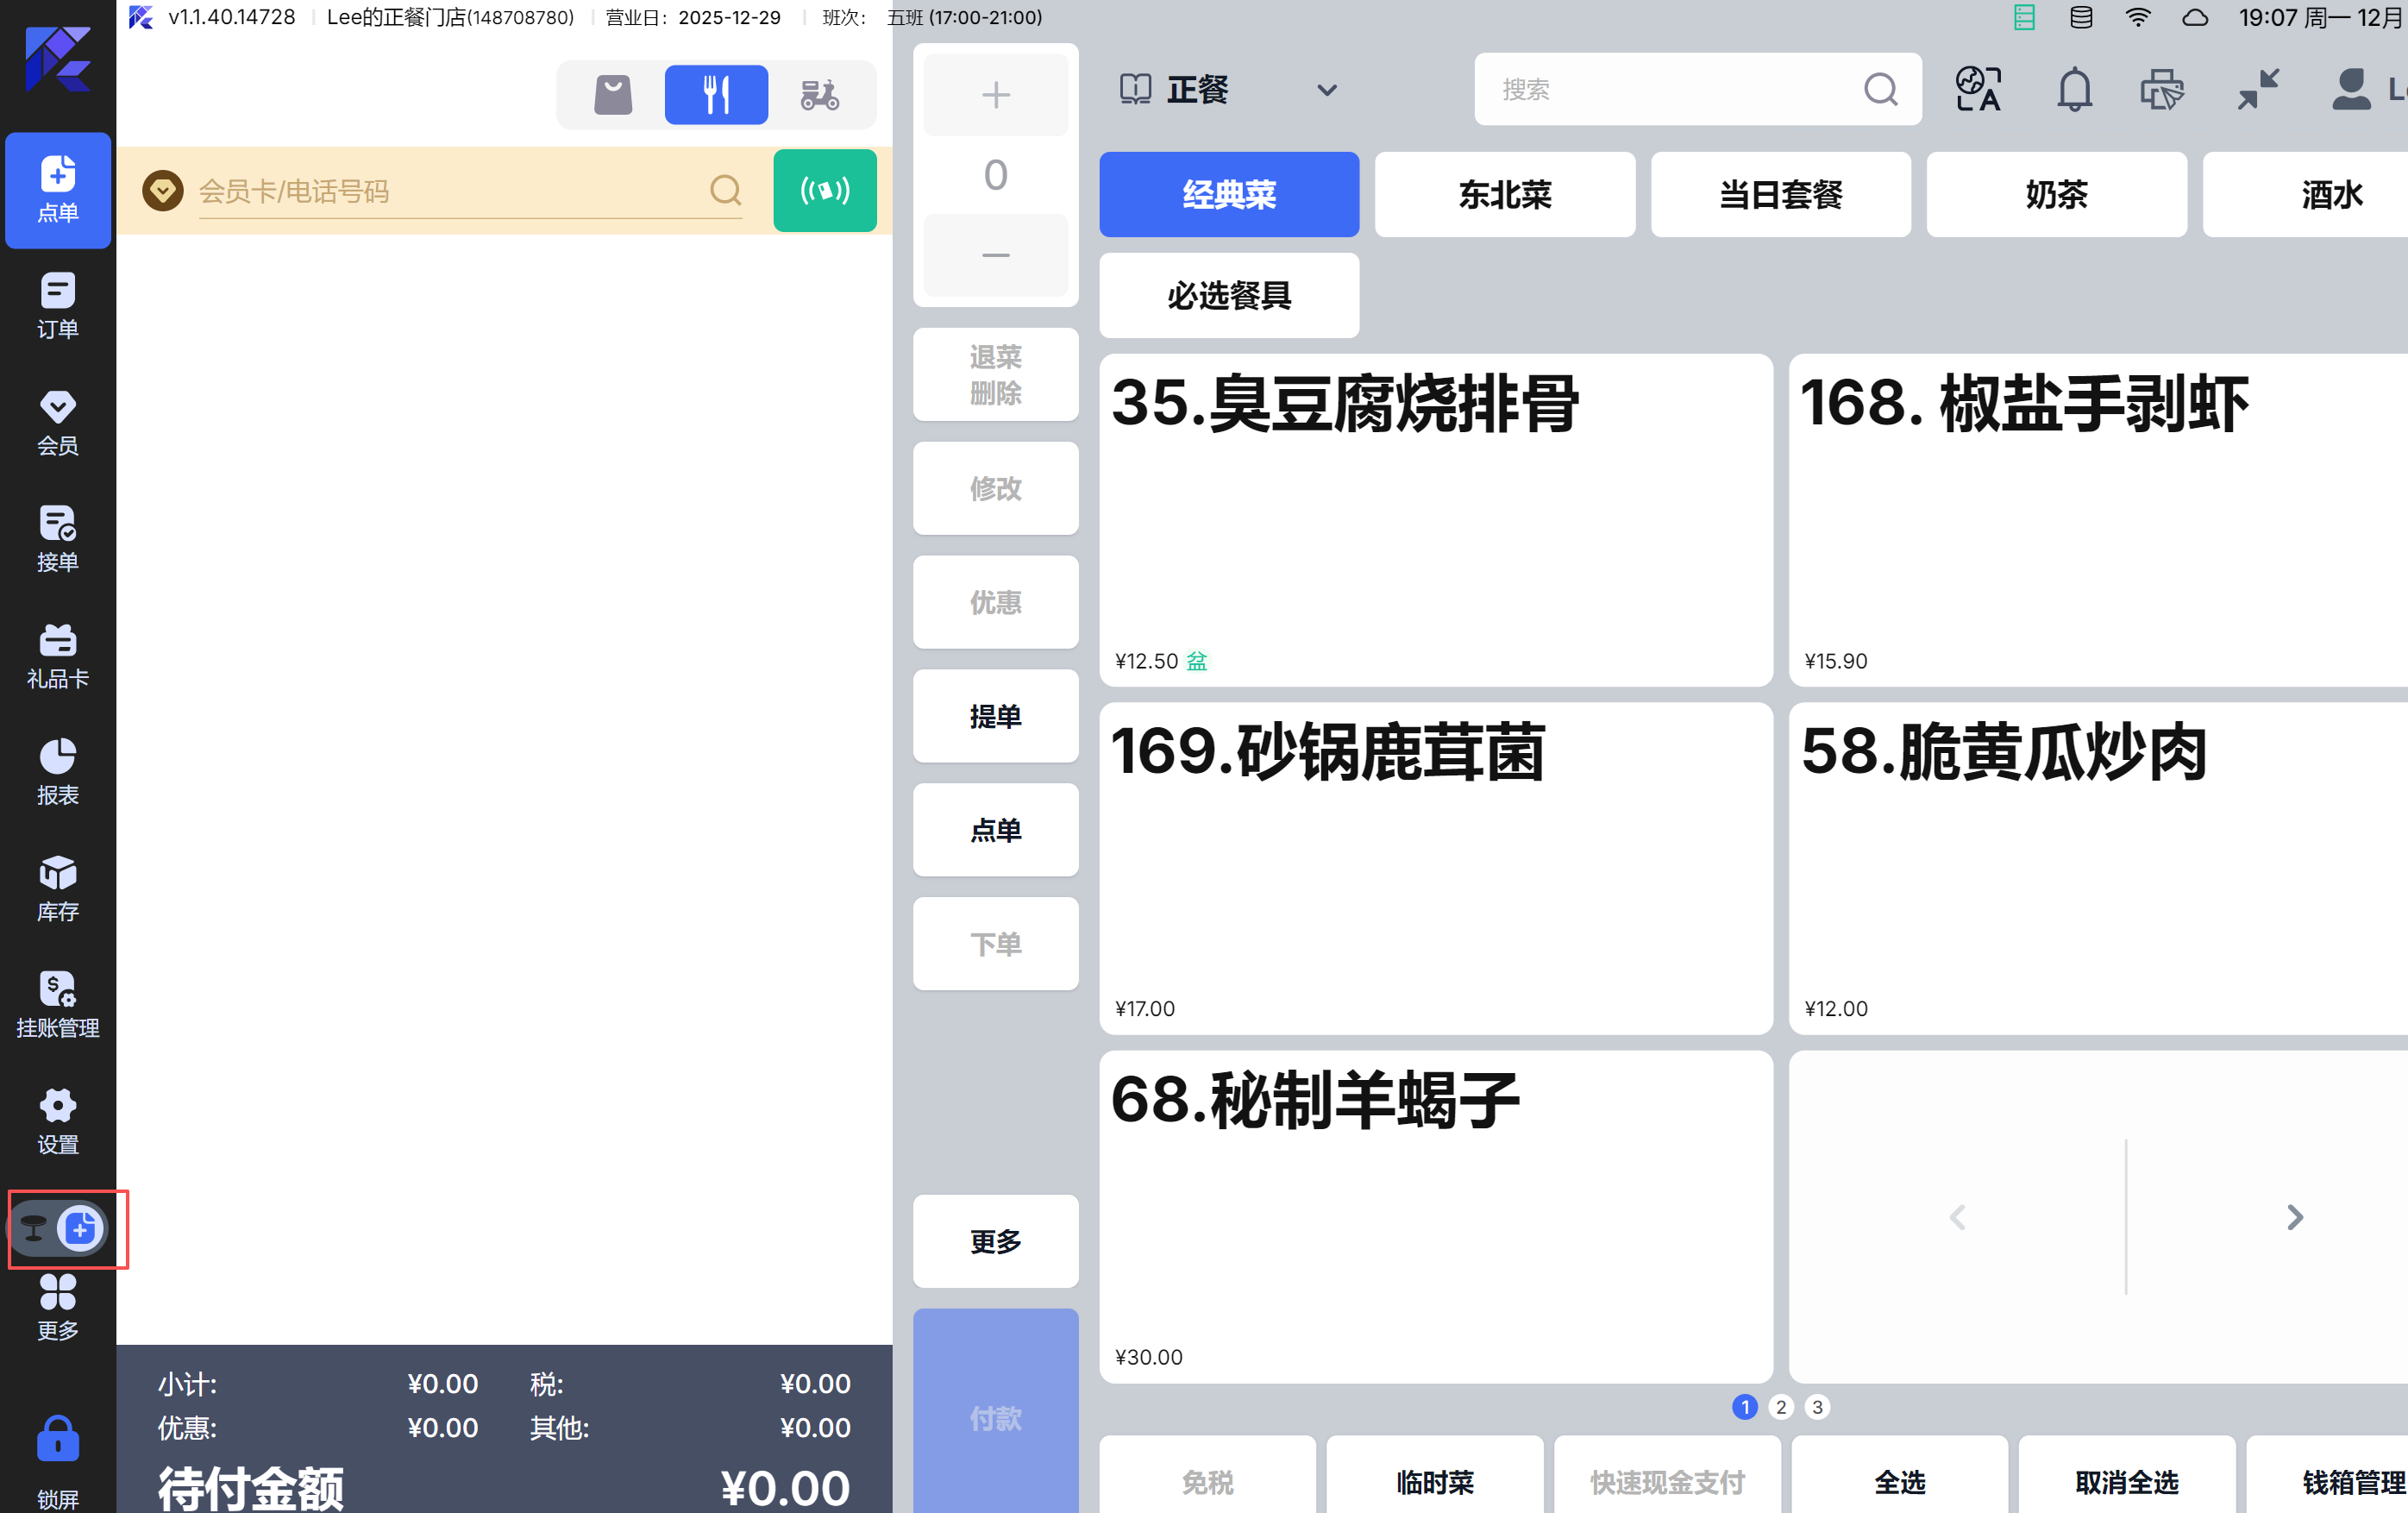Image resolution: width=2408 pixels, height=1513 pixels.
Task: Click the printer icon in the top bar
Action: 2161,90
